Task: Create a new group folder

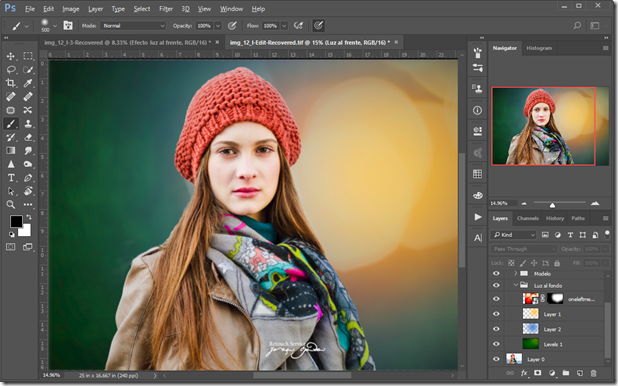Action: (x=566, y=373)
